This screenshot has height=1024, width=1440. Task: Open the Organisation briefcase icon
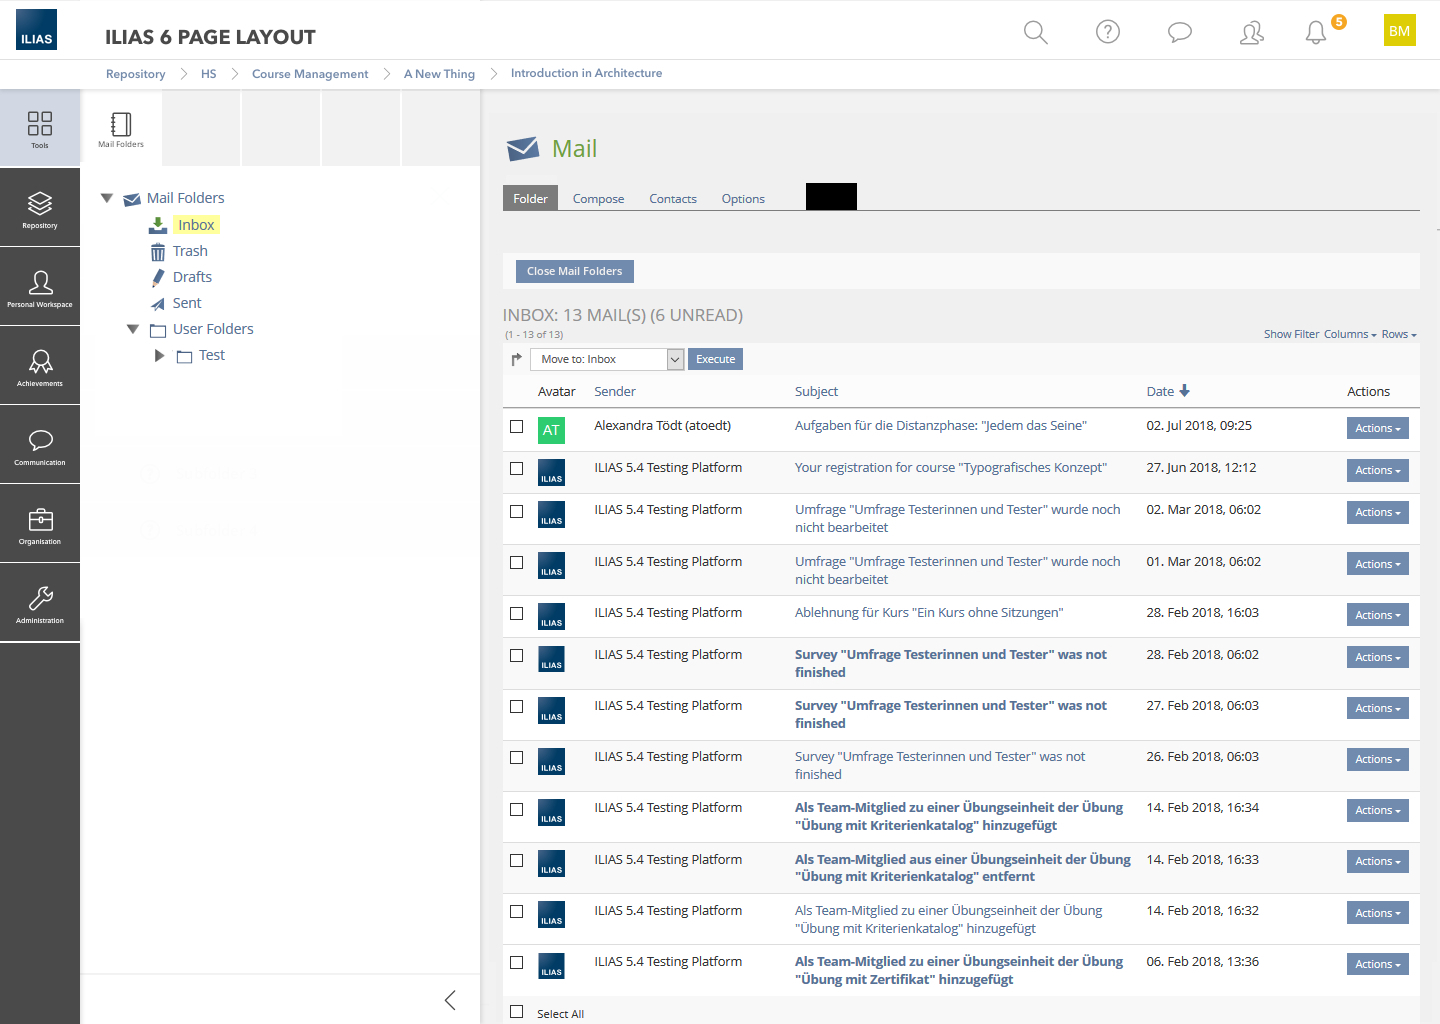coord(40,524)
